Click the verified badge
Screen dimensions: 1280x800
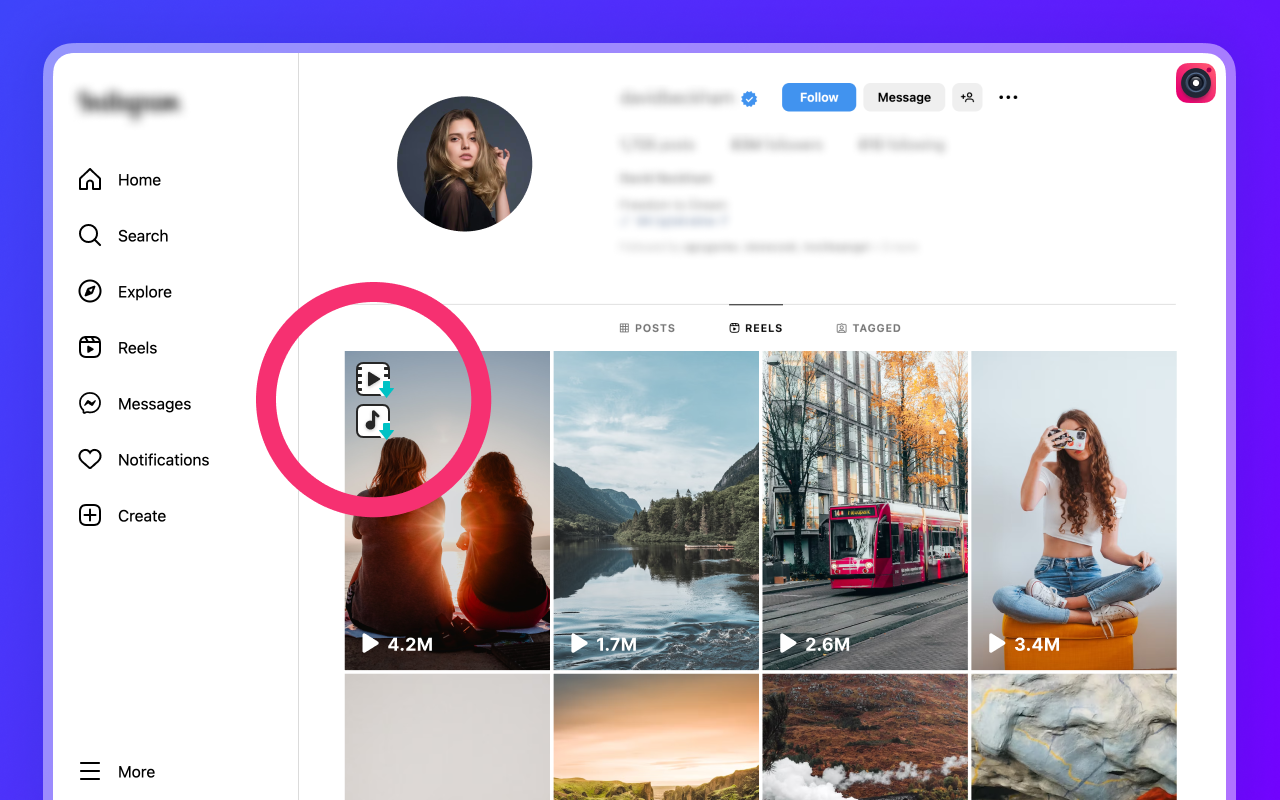pos(749,98)
